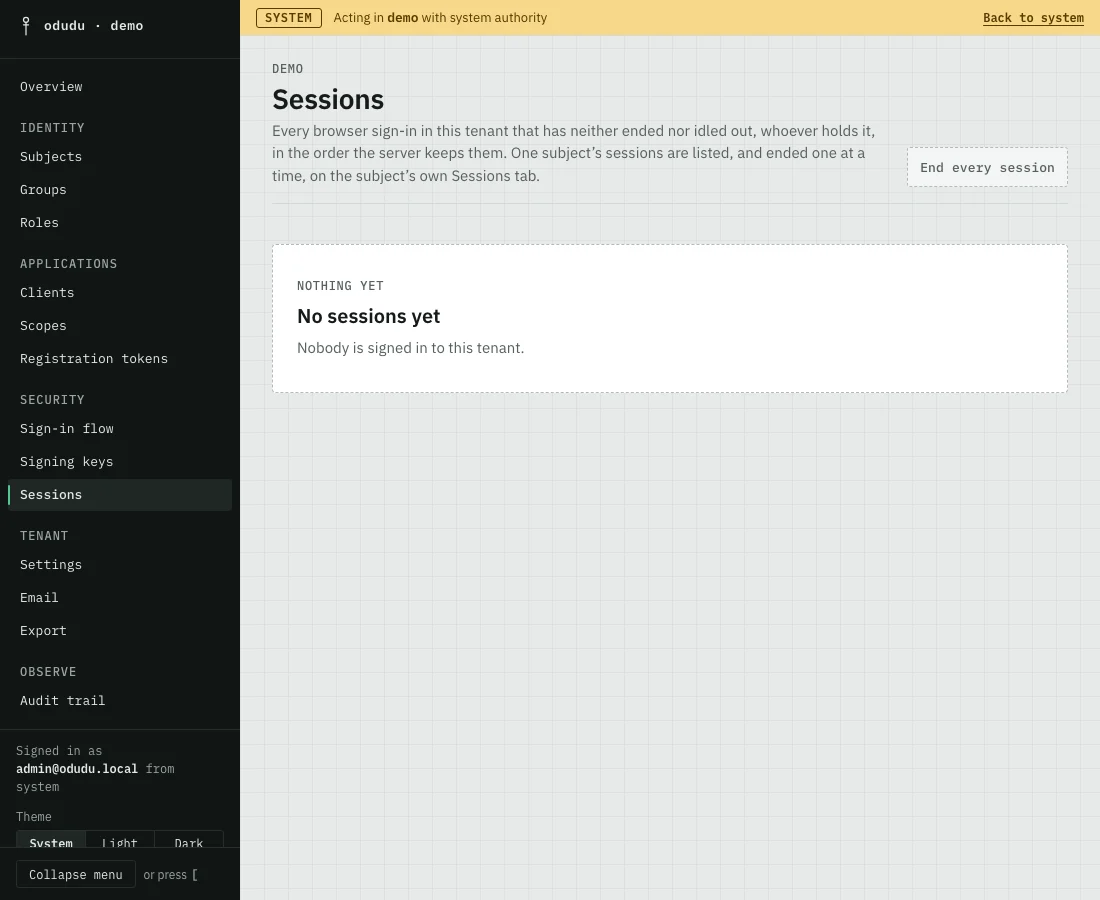
Task: Click the Sessions page heading
Action: 328,100
